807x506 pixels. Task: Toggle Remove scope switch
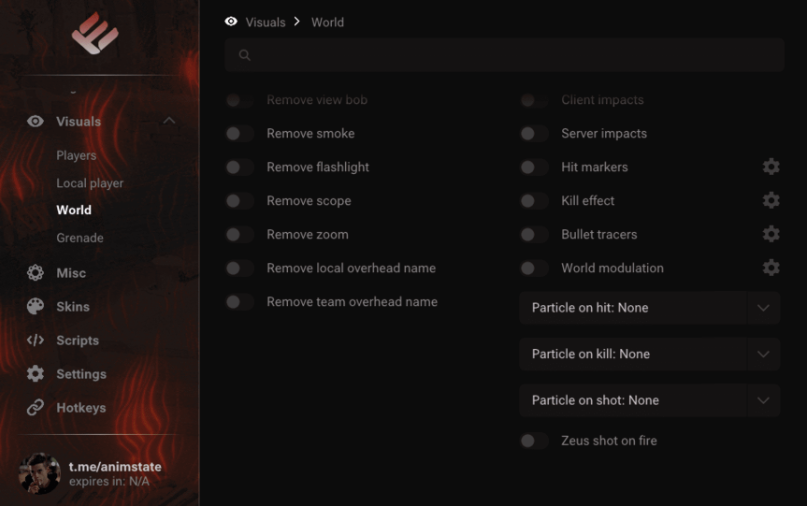click(x=239, y=201)
